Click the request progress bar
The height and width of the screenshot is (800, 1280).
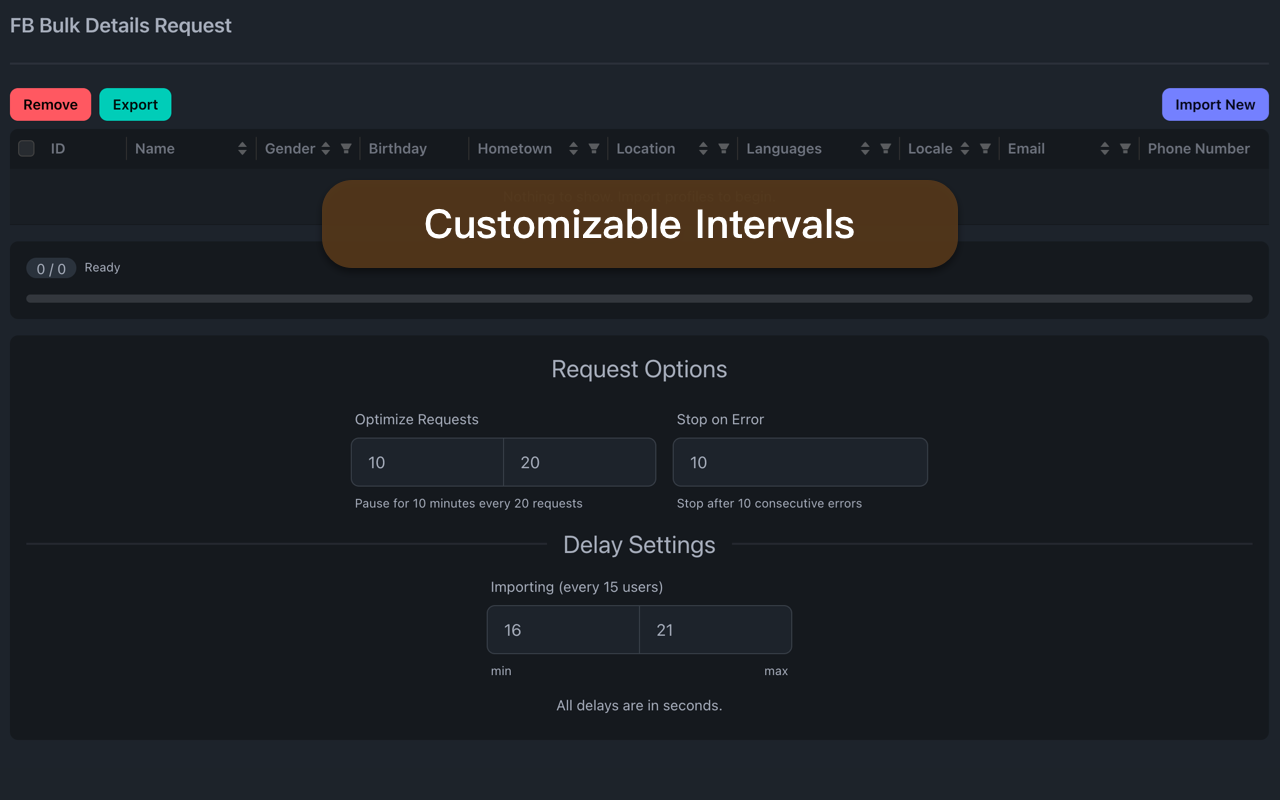click(x=639, y=298)
